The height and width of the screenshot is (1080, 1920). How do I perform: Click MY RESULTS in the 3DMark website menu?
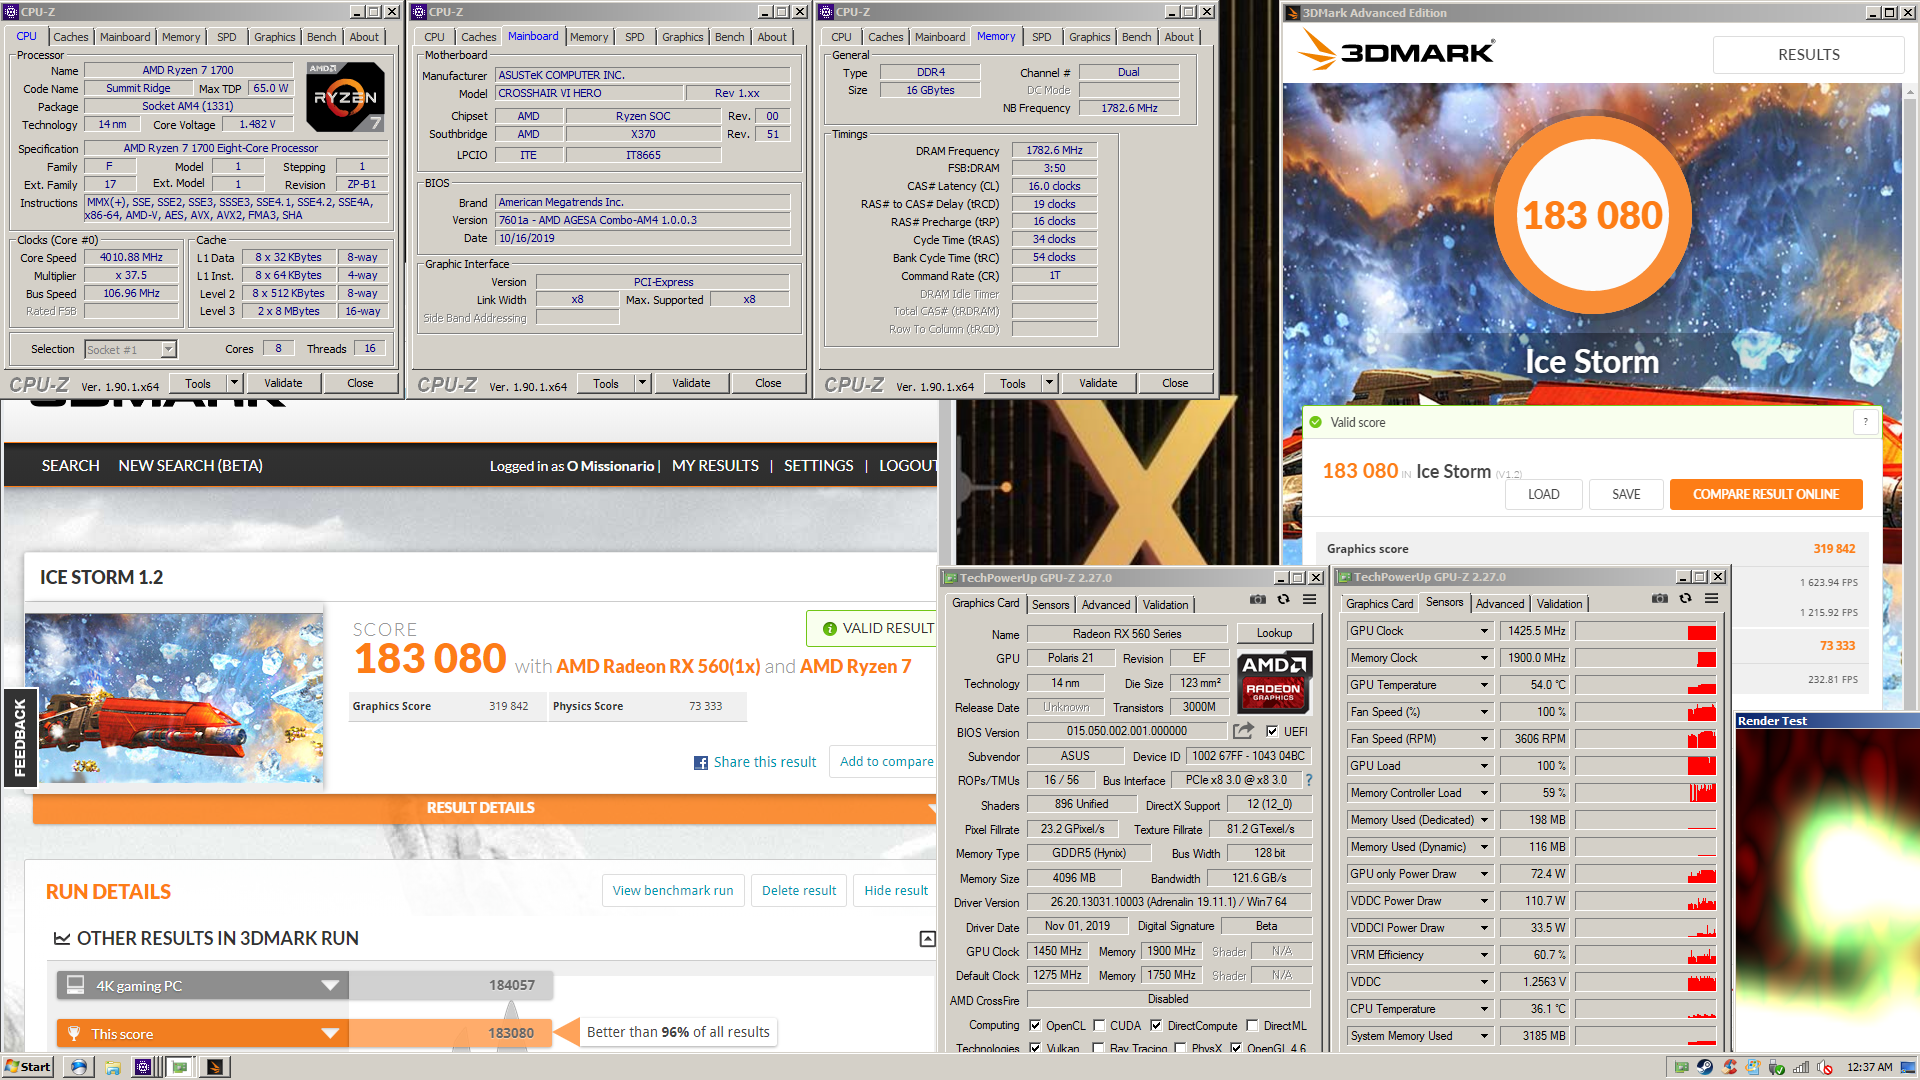[x=715, y=466]
